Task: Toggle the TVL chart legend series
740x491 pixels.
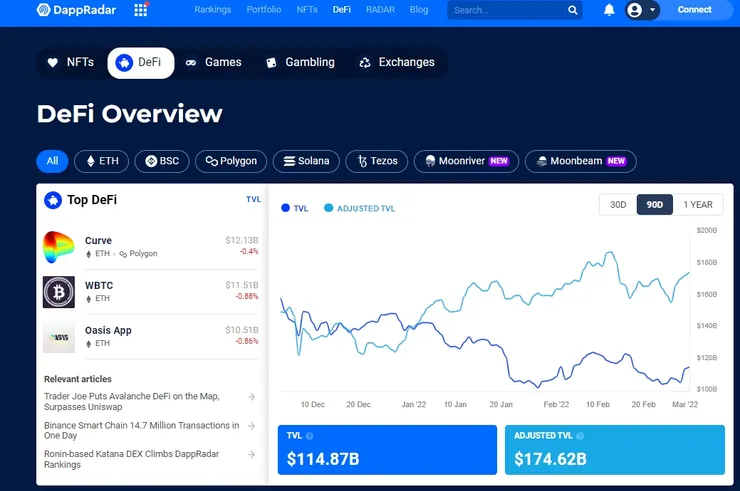Action: [x=294, y=208]
